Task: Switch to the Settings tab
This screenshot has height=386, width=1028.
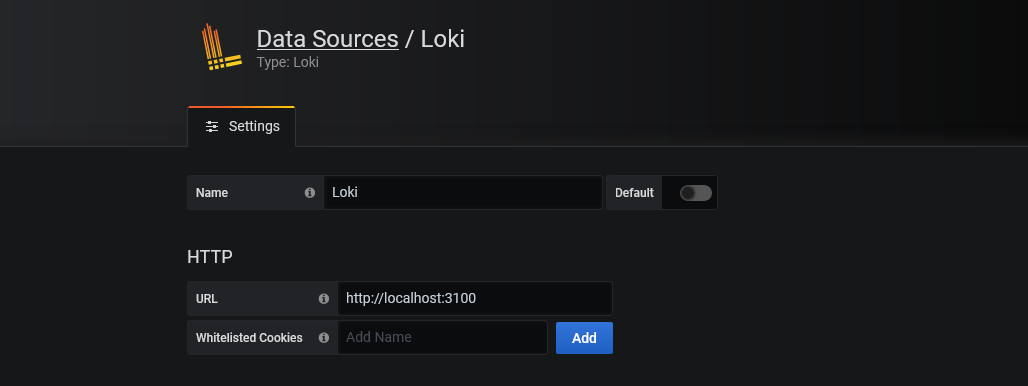Action: coord(241,126)
